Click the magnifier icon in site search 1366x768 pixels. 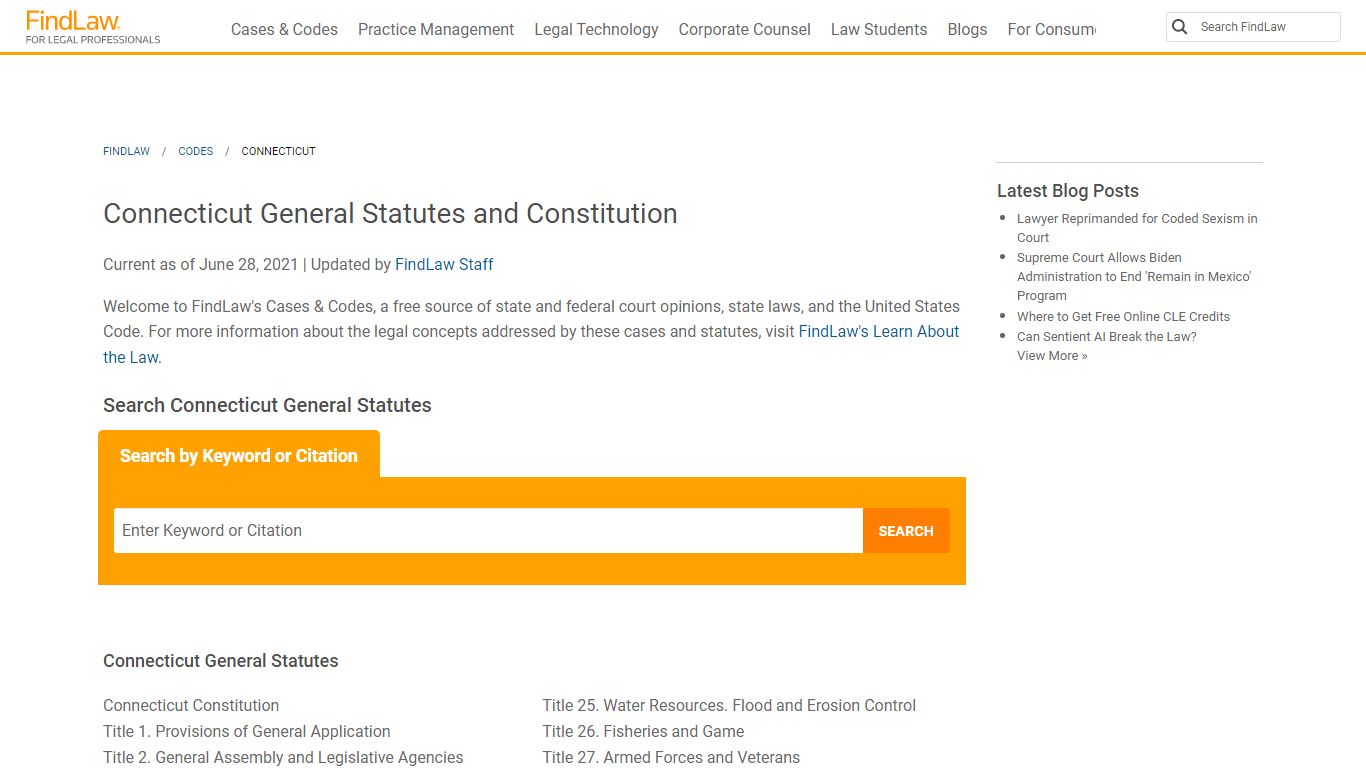pos(1180,27)
